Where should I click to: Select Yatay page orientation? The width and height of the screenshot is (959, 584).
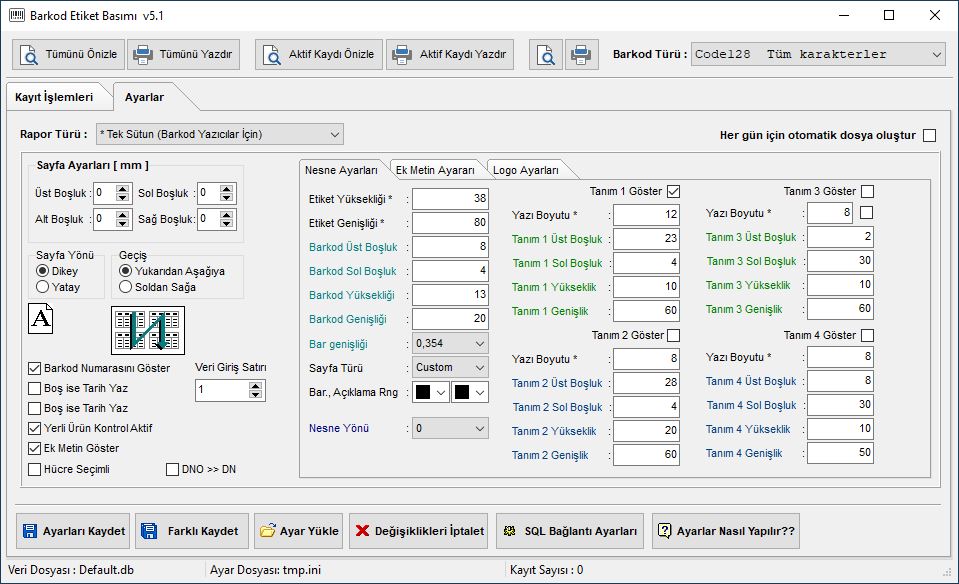[42, 287]
